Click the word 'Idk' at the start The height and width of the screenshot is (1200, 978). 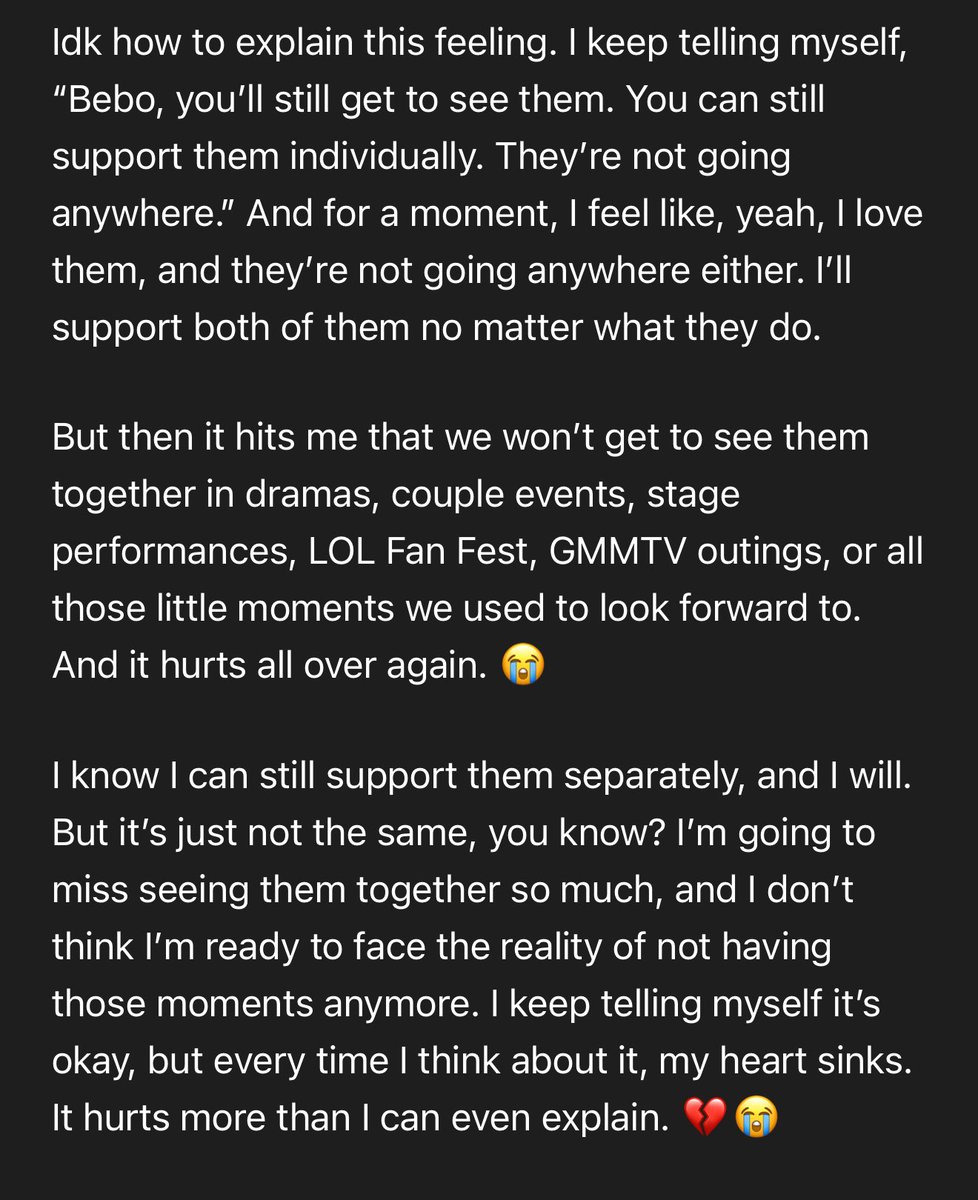[x=75, y=43]
